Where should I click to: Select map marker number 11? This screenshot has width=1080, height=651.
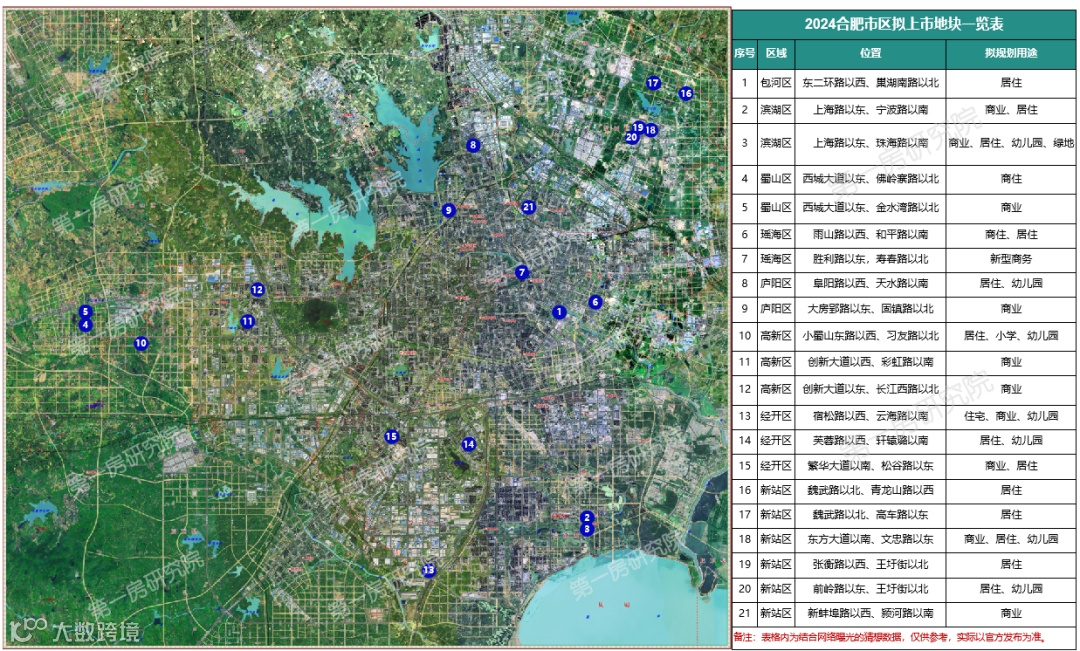pos(247,321)
